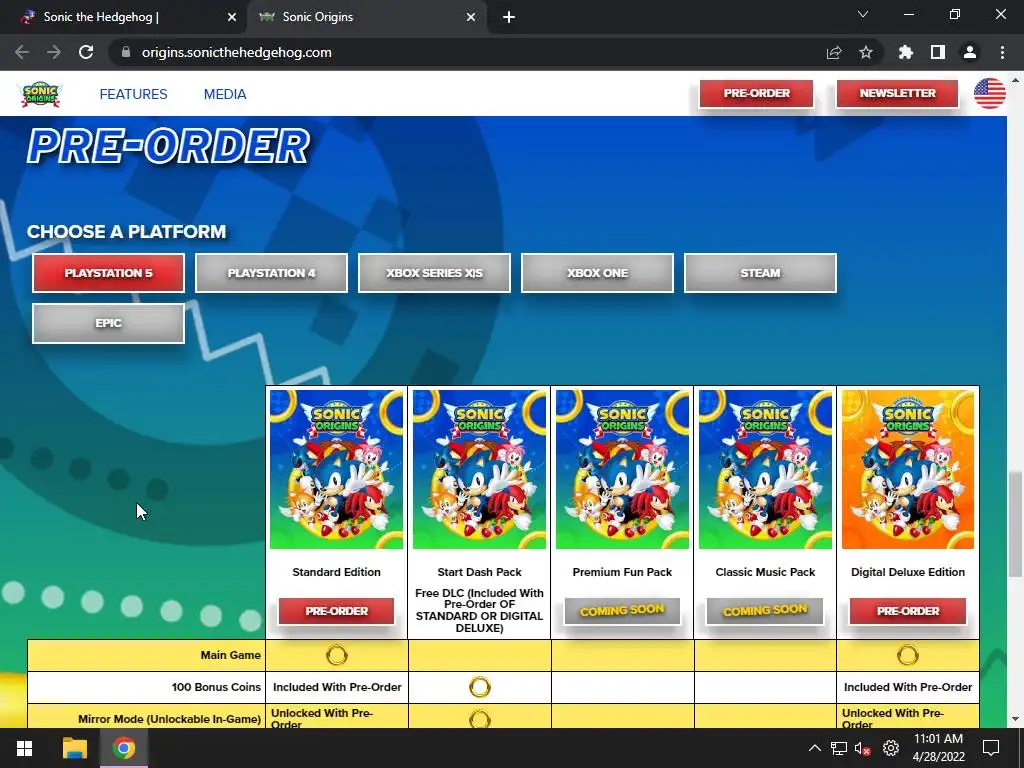Select the PlayStation 4 platform
1024x768 pixels.
[271, 273]
